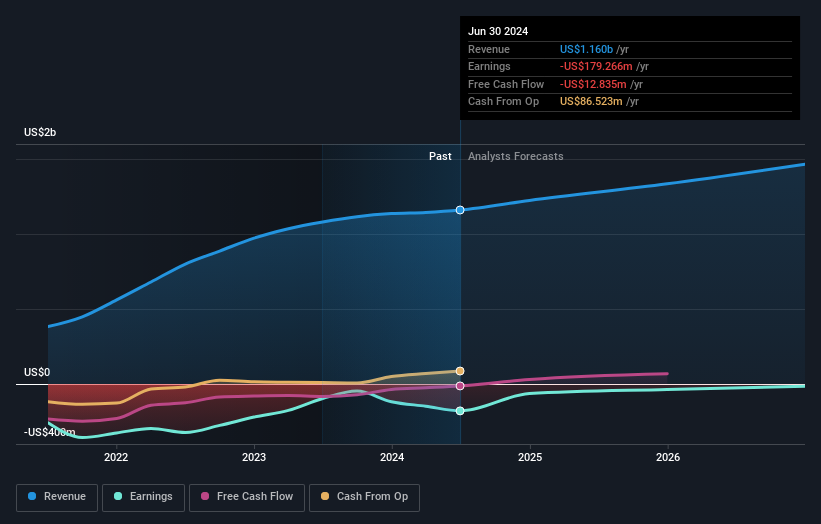This screenshot has height=524, width=821.
Task: Click the 2025 x-axis label
Action: pyautogui.click(x=530, y=457)
